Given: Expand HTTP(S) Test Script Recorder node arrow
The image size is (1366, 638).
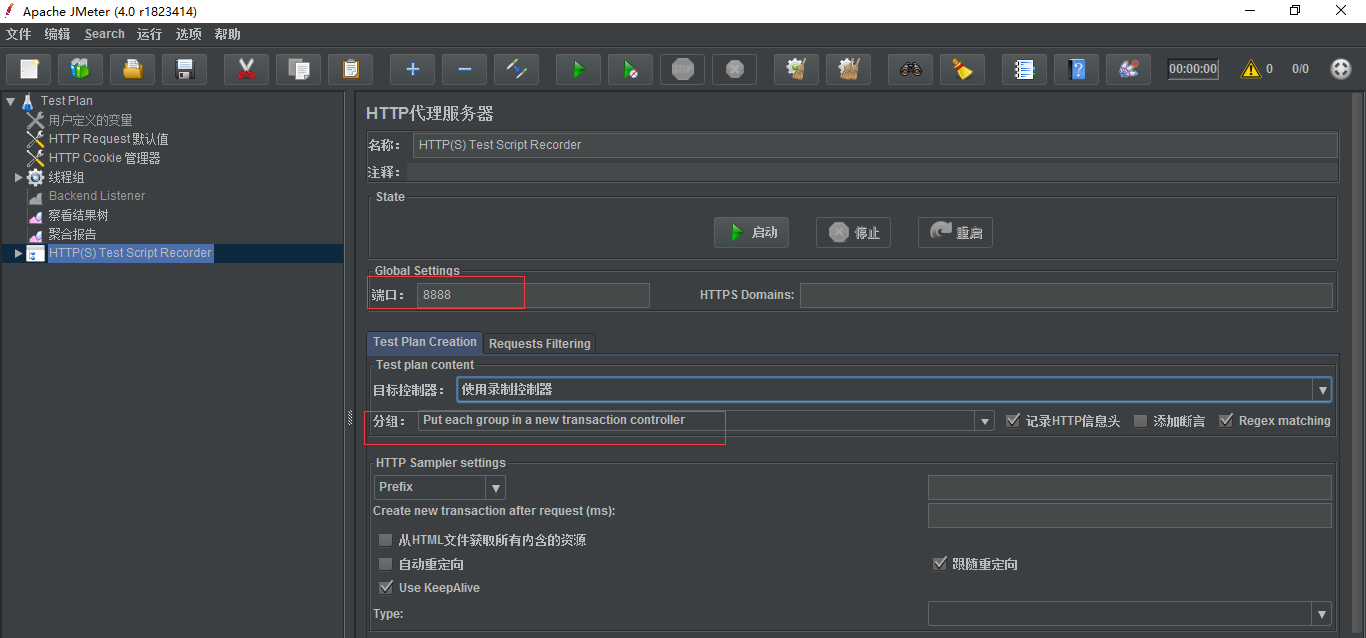Looking at the screenshot, I should point(18,253).
